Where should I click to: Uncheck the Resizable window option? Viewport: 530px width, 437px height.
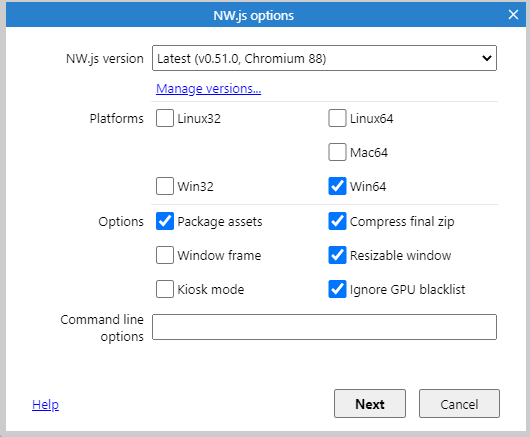point(337,255)
